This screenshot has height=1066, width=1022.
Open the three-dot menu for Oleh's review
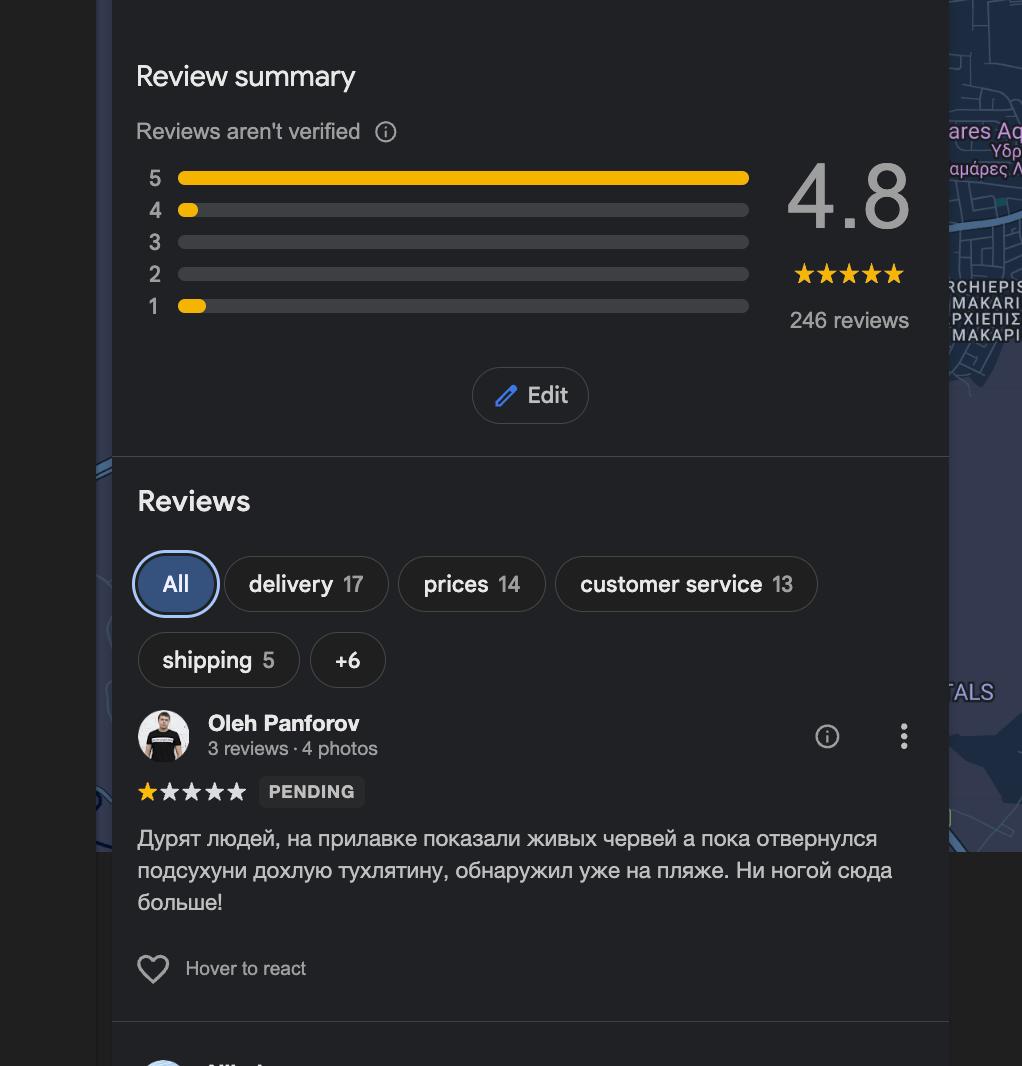coord(904,737)
